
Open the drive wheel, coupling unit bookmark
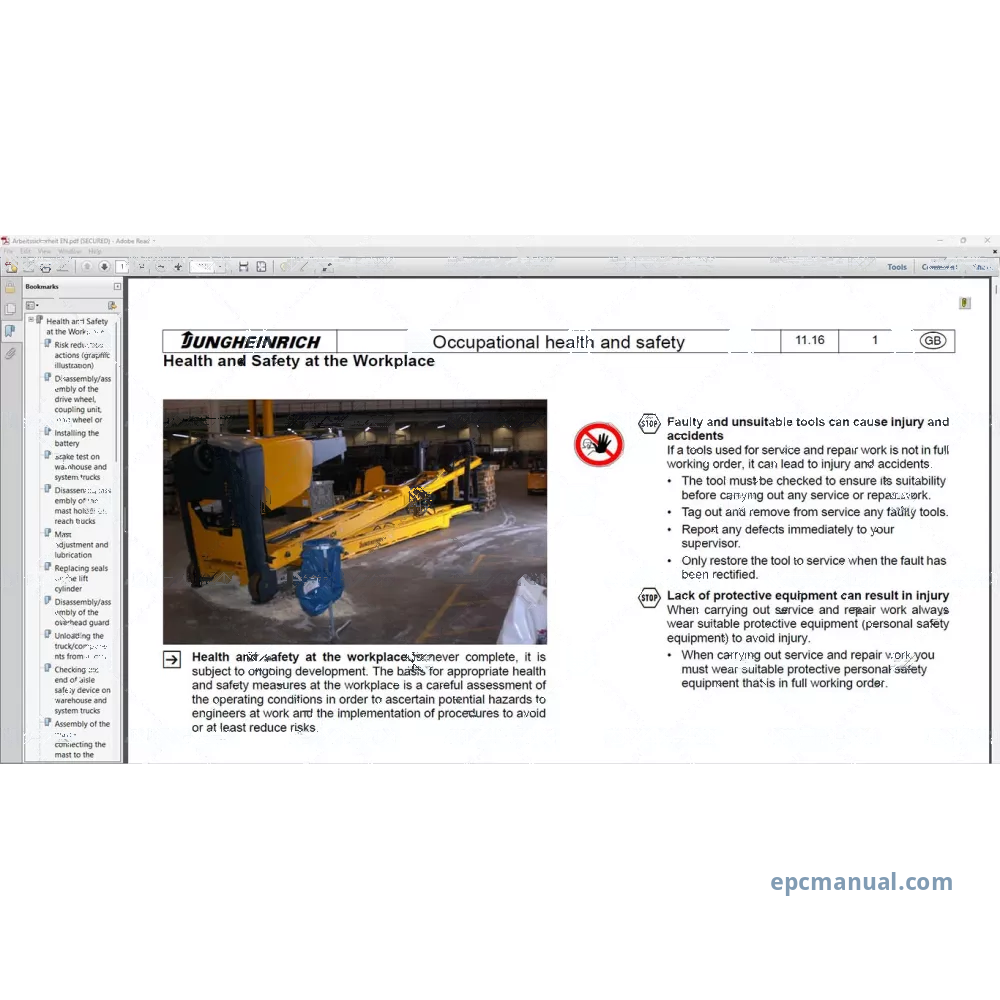[x=82, y=399]
